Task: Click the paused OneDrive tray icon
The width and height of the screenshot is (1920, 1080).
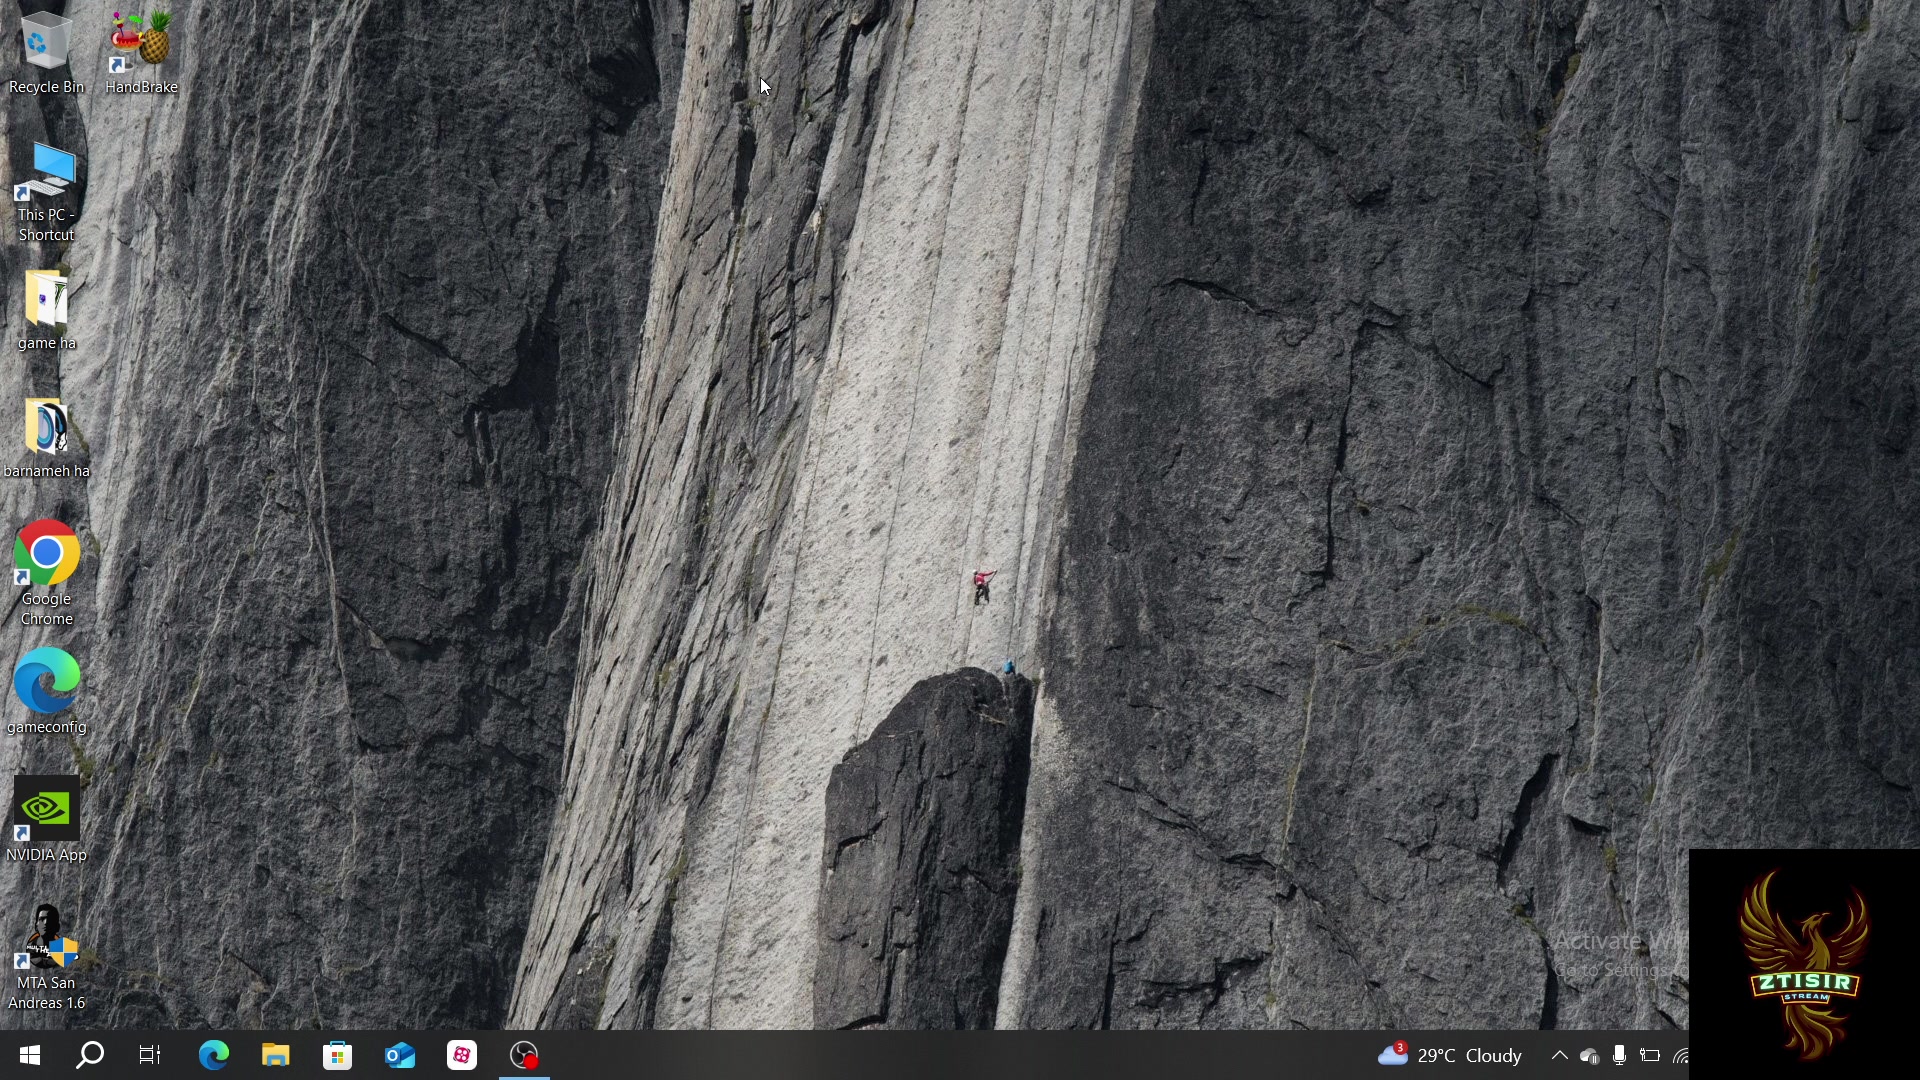Action: click(1589, 1056)
